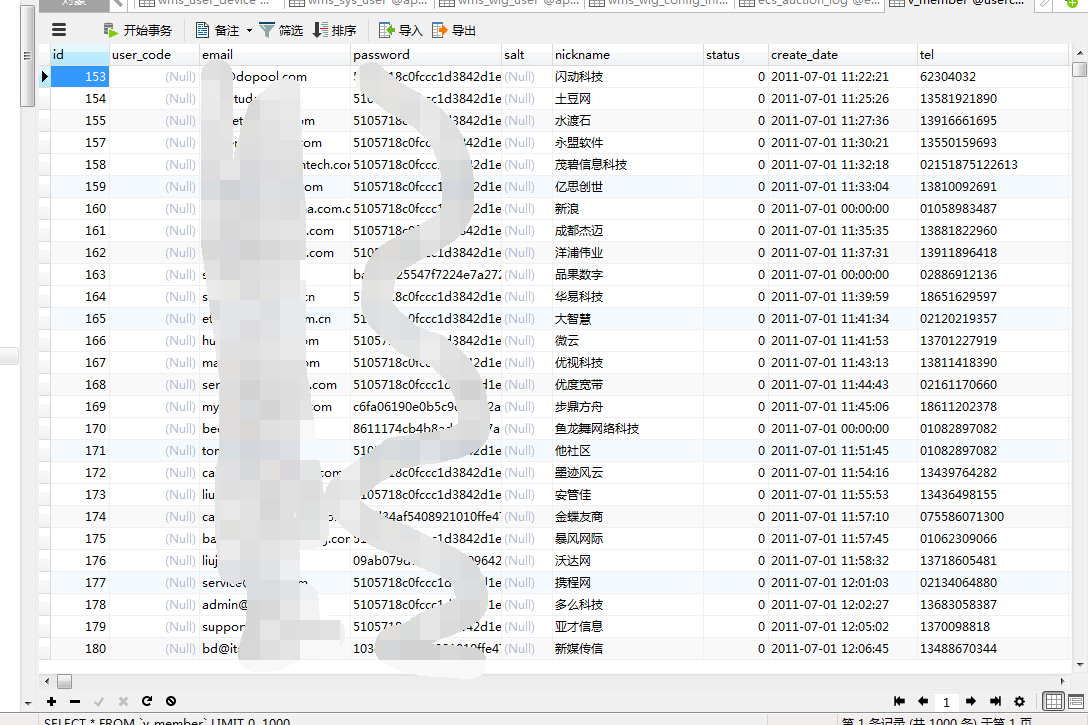Screen dimensions: 1088x725
Task: Click the email column header
Action: pyautogui.click(x=275, y=55)
